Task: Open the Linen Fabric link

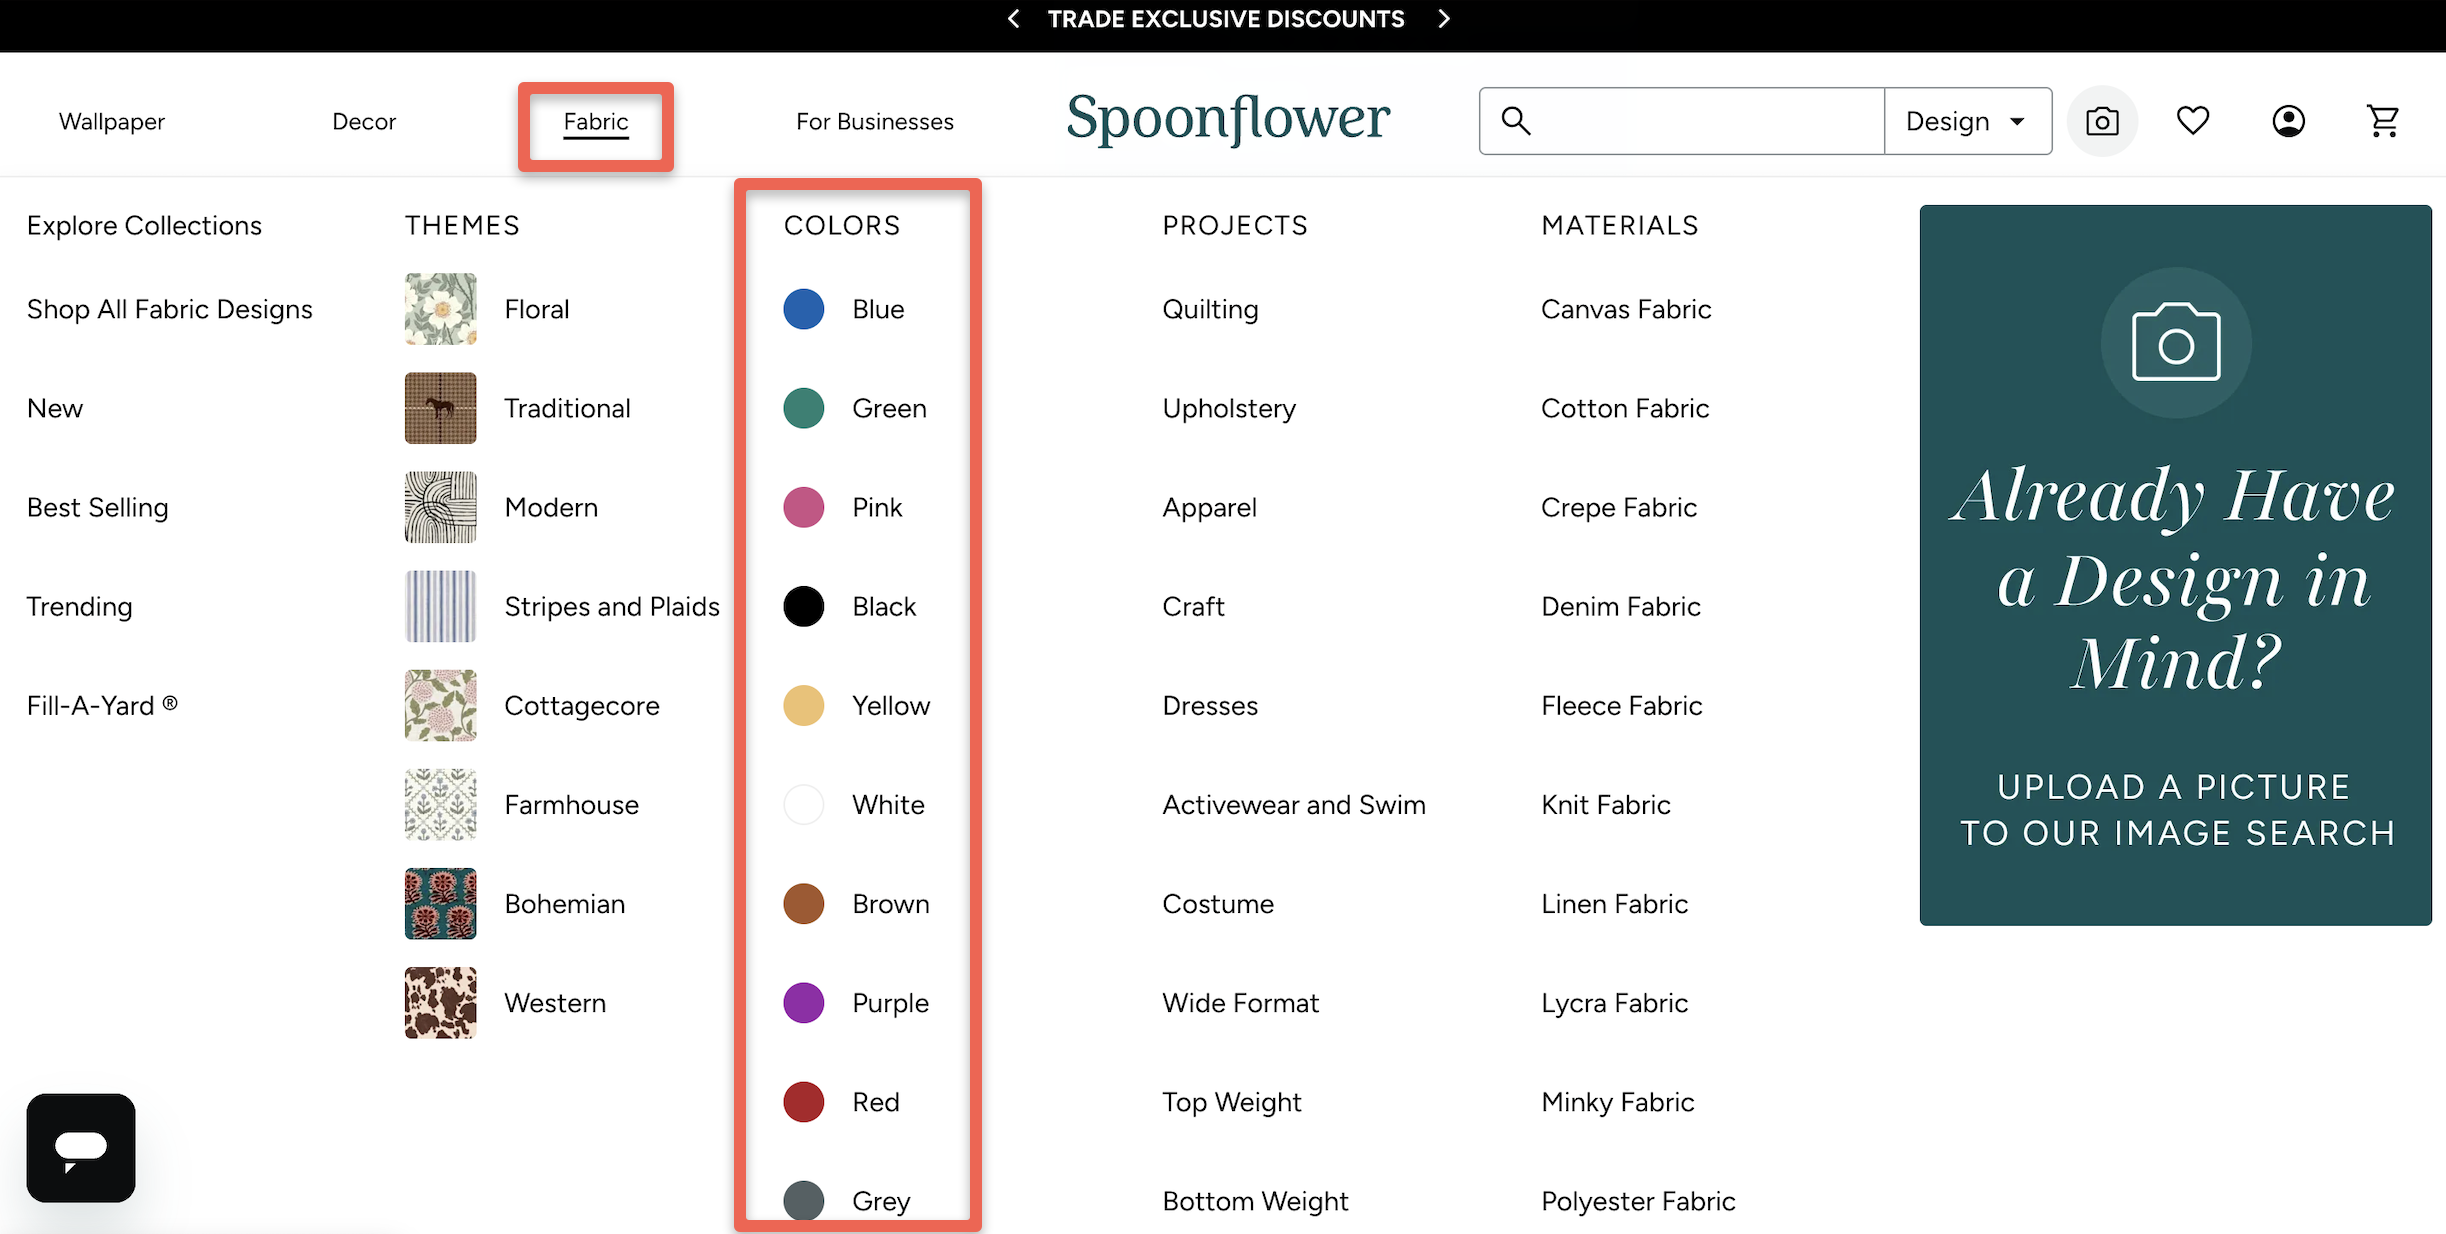Action: (1614, 903)
